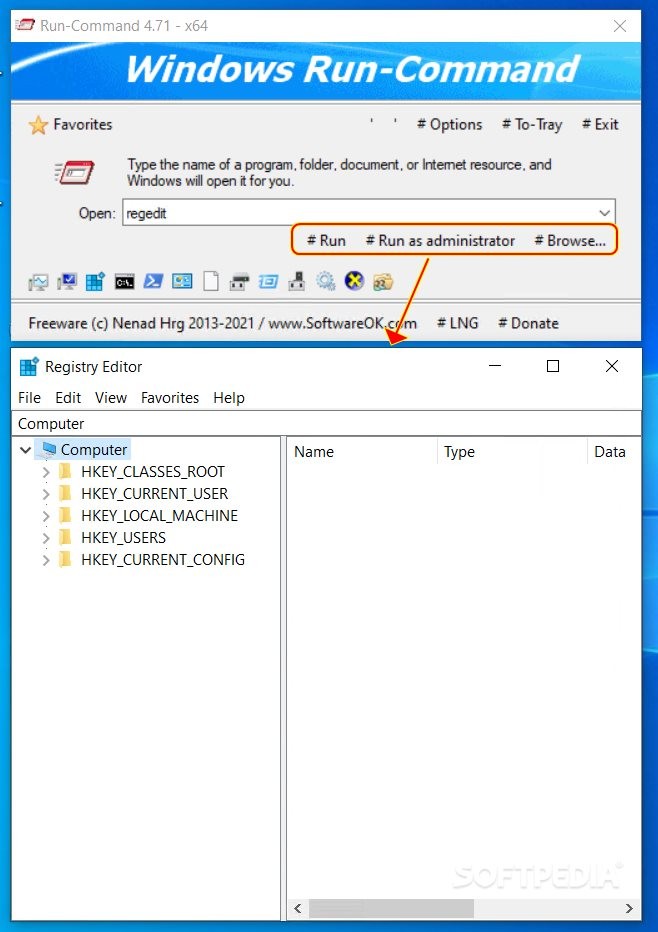Click the yellow X DirectX diagnostic icon

click(354, 281)
